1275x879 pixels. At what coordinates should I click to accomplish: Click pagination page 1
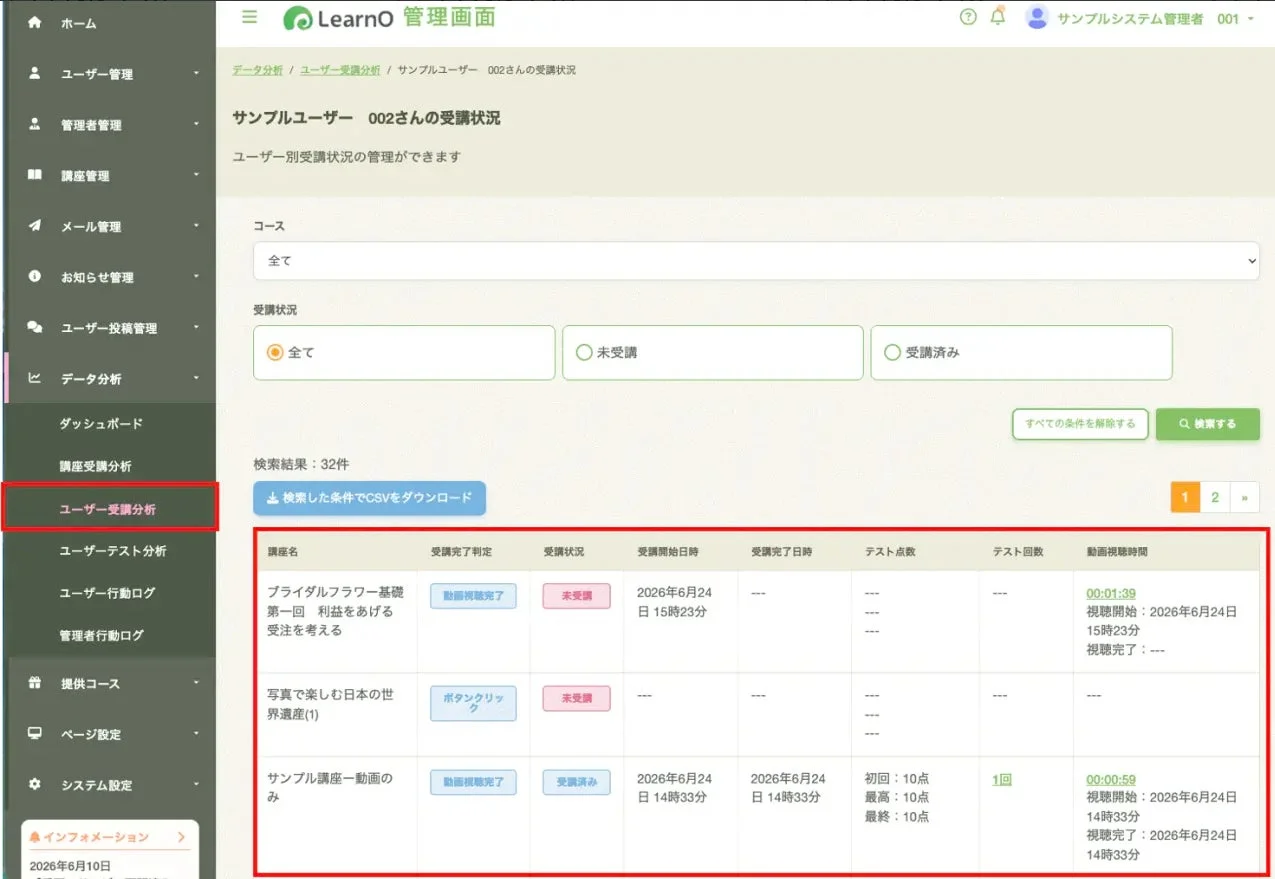tap(1185, 497)
